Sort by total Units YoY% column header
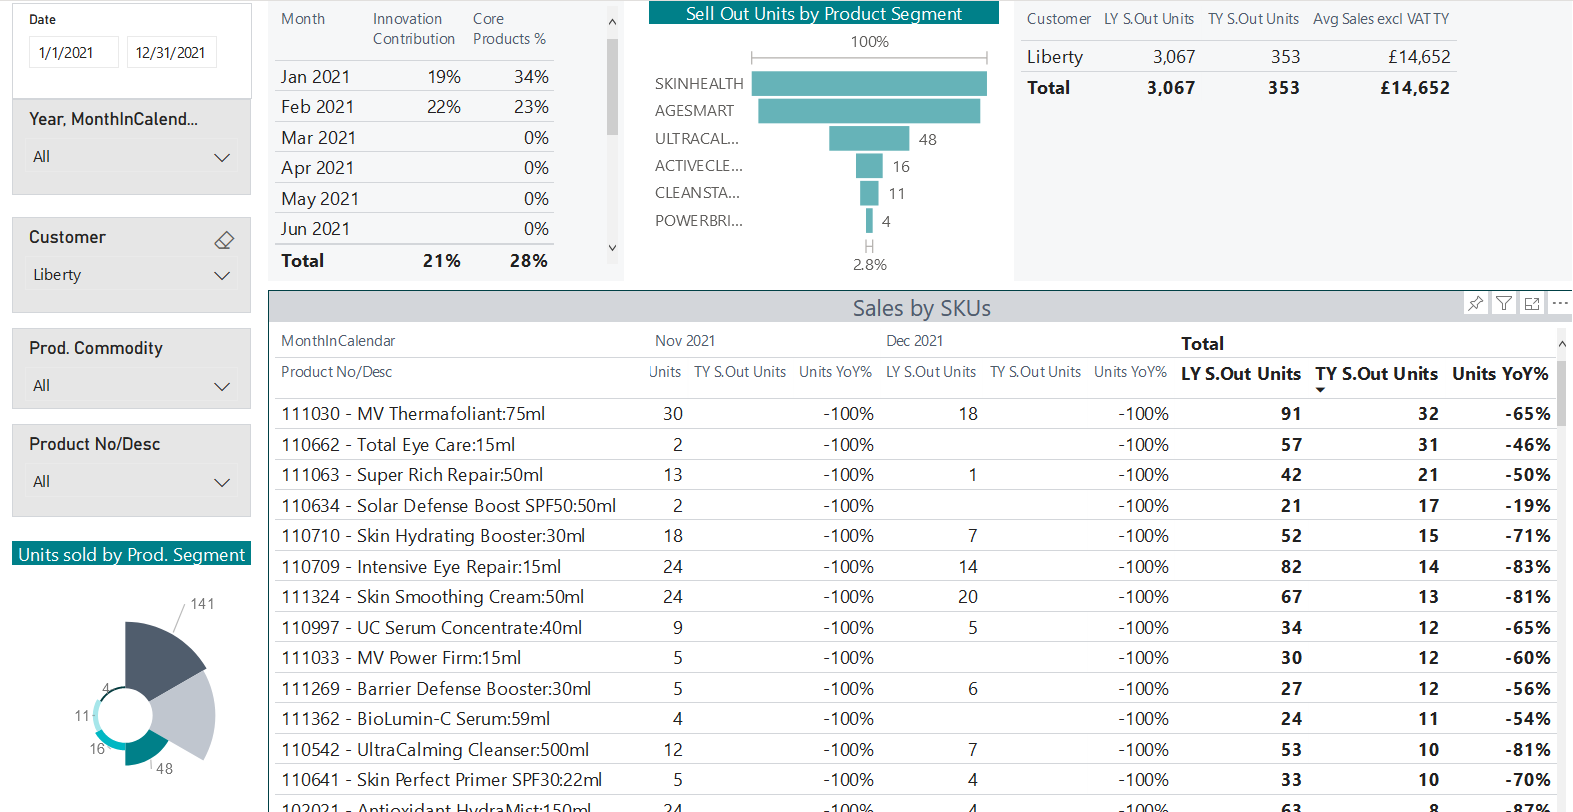Screen dimensions: 1573x812 click(1500, 374)
